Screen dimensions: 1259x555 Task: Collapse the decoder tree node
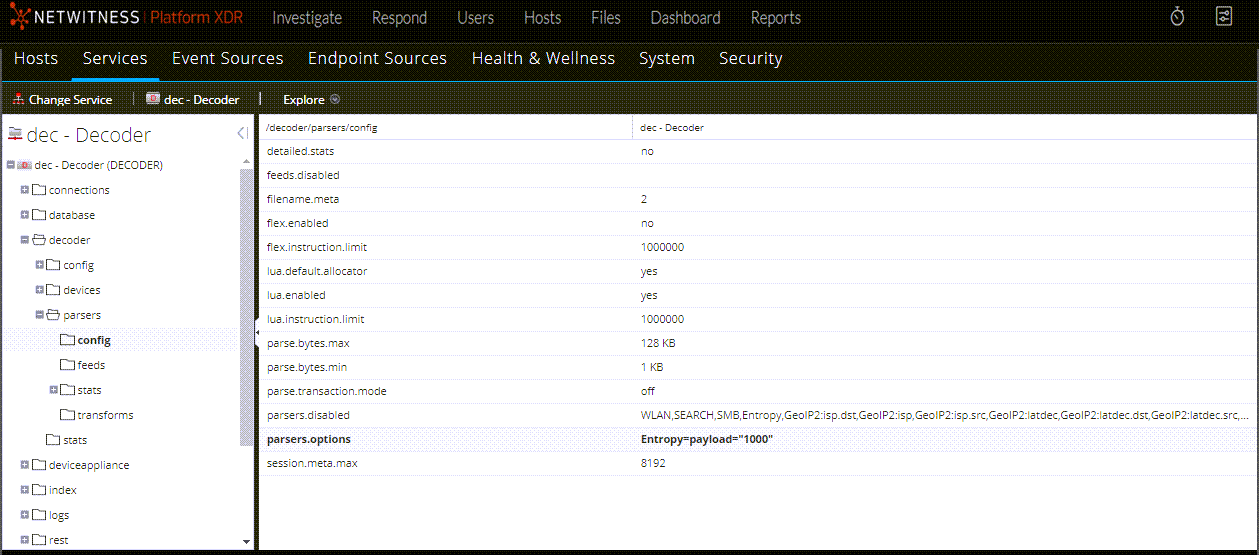(25, 240)
